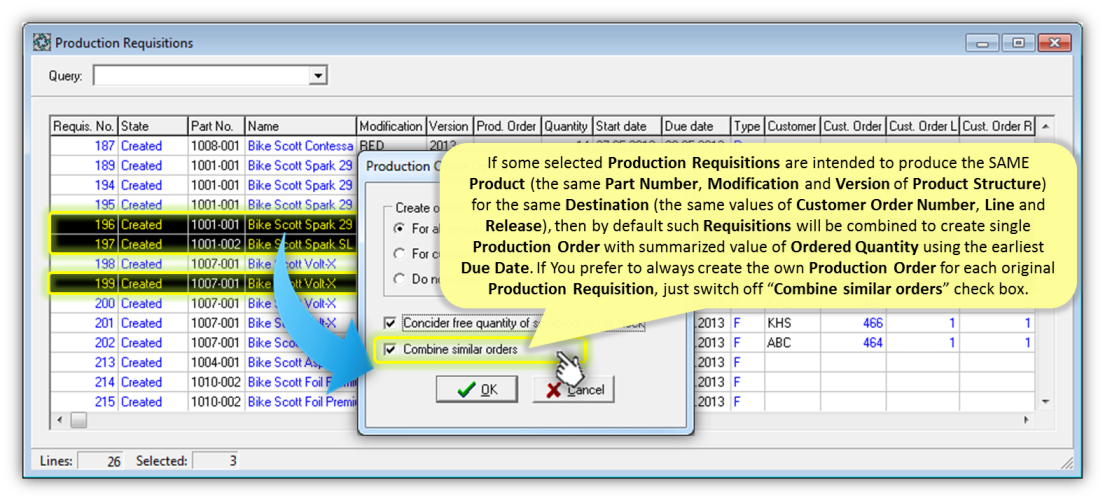Screen dimensions: 1105x501
Task: Click customer KHS cell
Action: click(x=791, y=323)
